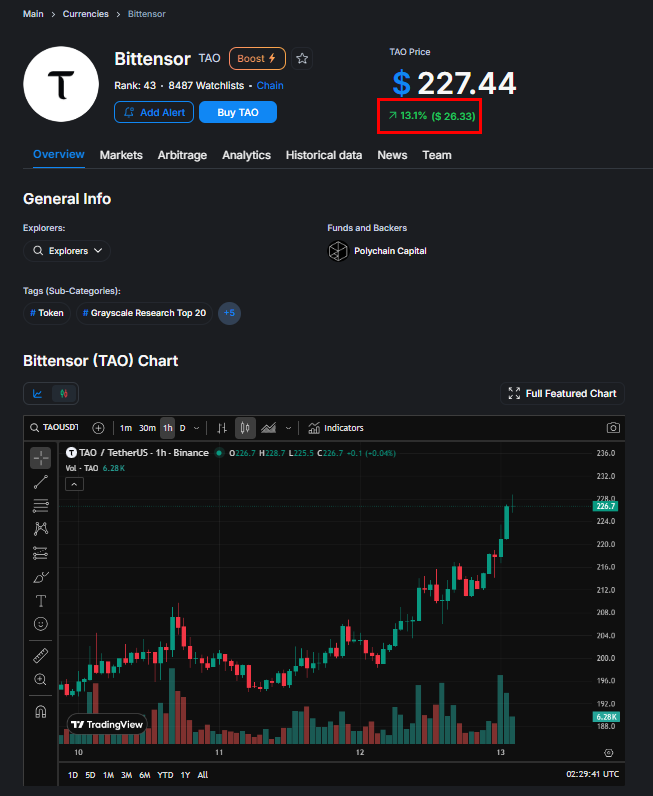
Task: Select the bars chart style icon
Action: click(x=222, y=428)
